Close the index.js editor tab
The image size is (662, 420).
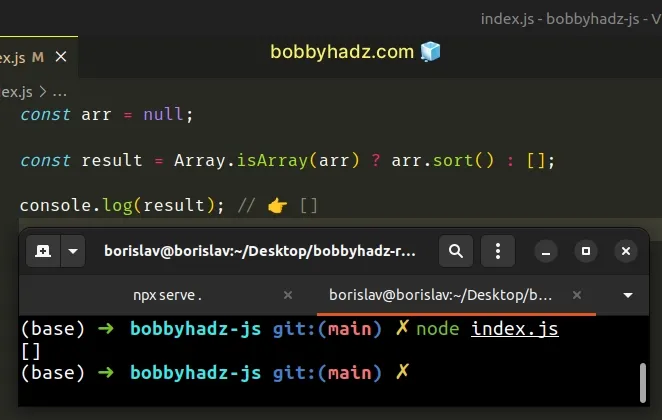[x=61, y=57]
